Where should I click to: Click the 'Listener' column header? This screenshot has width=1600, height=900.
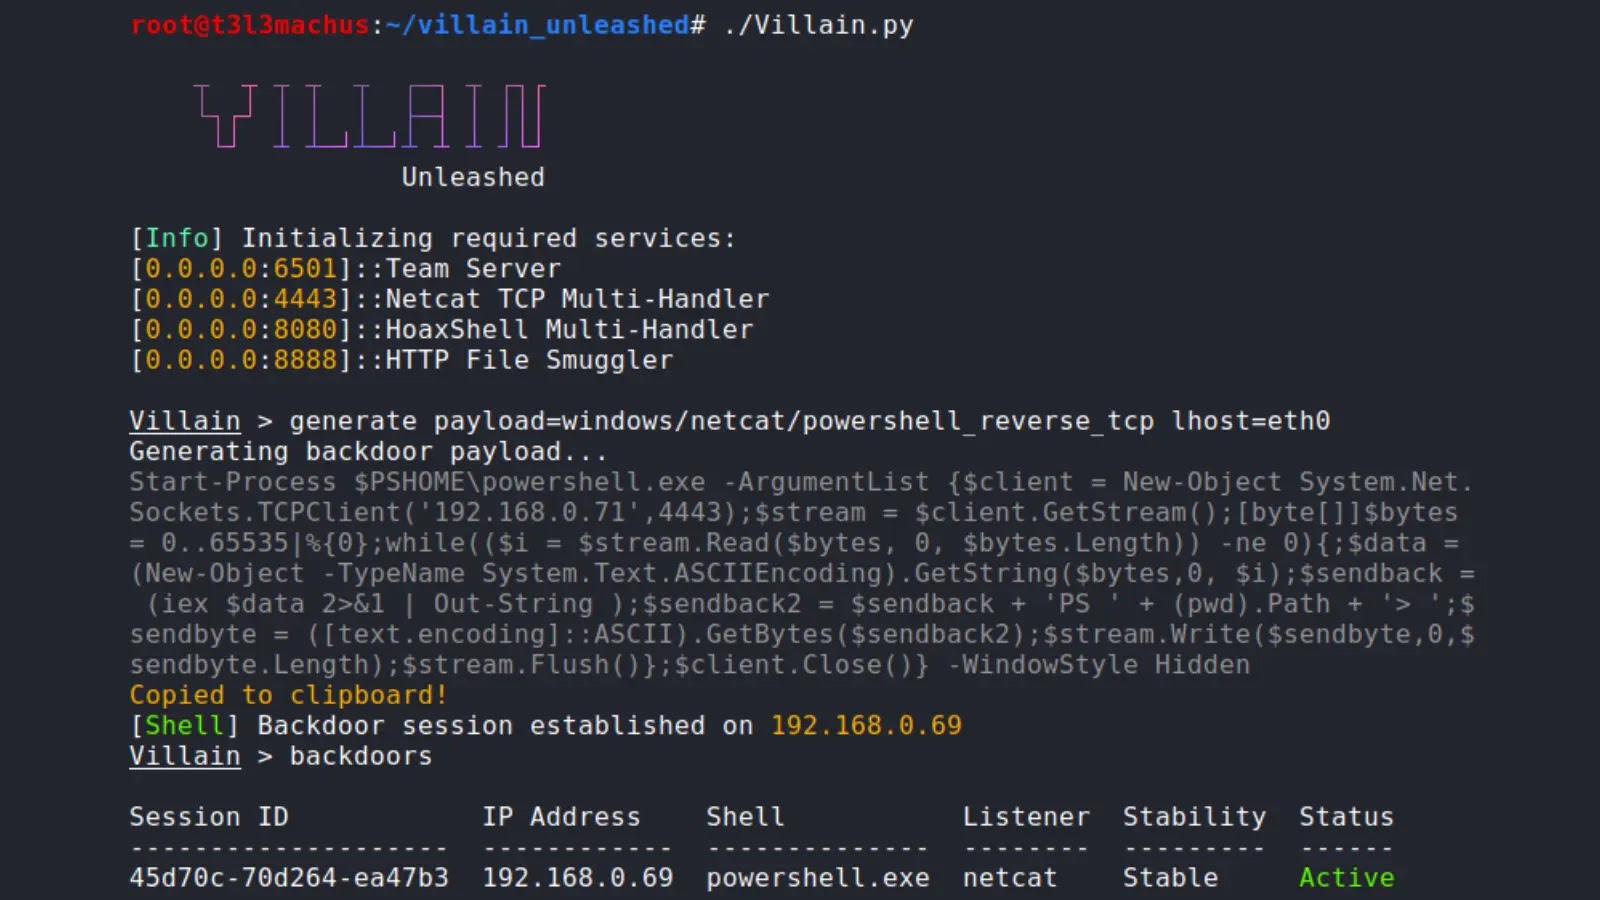[x=1026, y=817]
